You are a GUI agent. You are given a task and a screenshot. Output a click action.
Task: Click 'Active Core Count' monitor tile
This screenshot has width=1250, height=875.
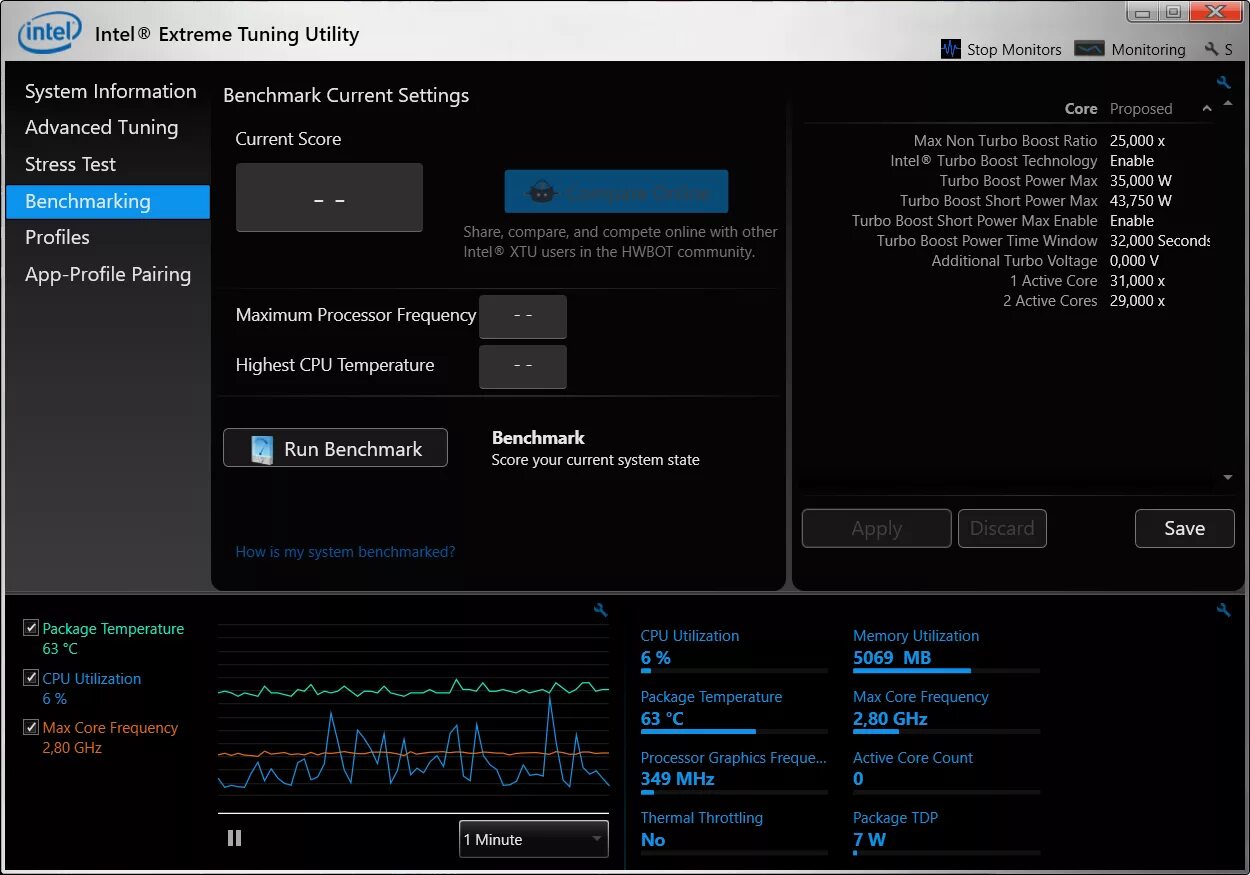point(946,772)
